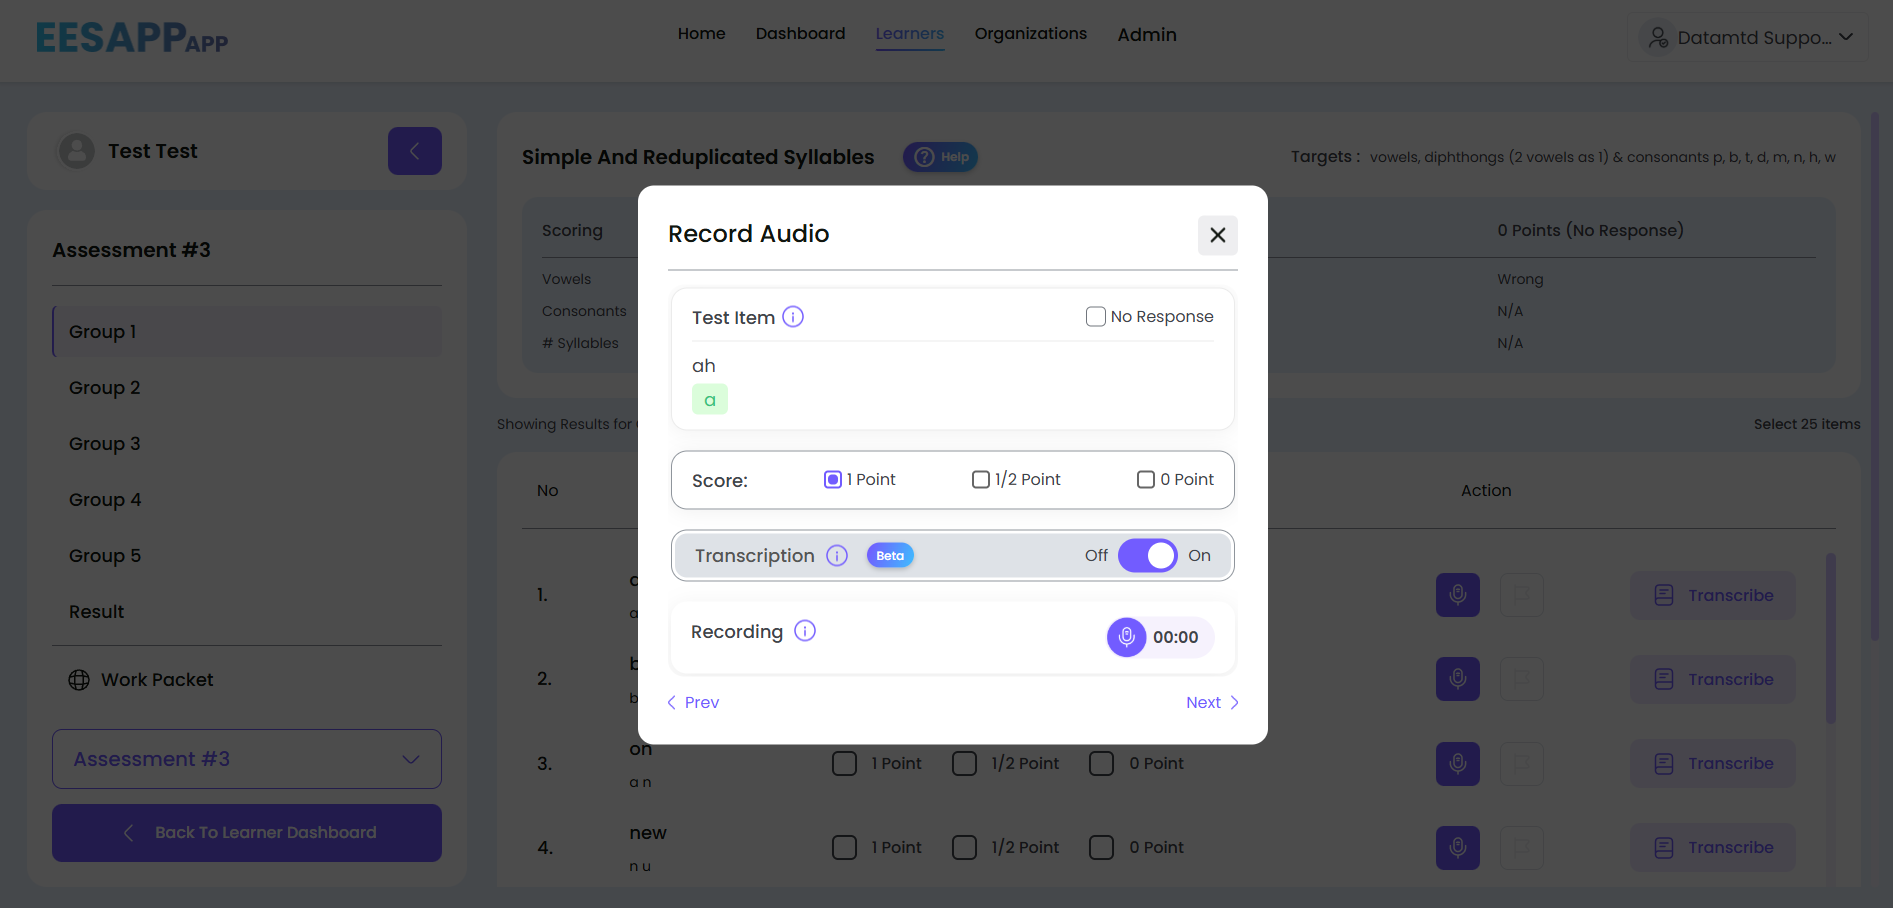Image resolution: width=1893 pixels, height=908 pixels.
Task: Collapse the sidebar with the chevron button
Action: pos(414,151)
